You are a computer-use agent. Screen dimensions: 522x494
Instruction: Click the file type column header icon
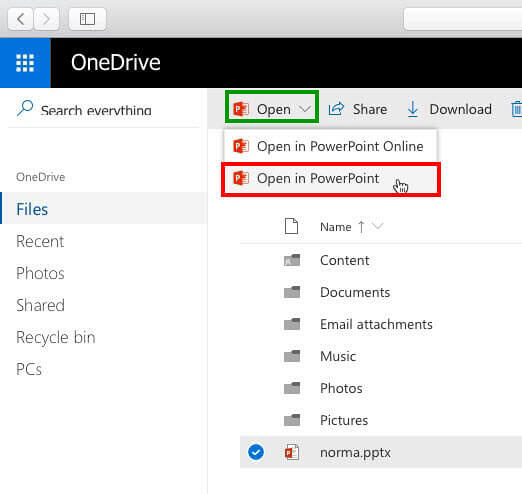[291, 226]
